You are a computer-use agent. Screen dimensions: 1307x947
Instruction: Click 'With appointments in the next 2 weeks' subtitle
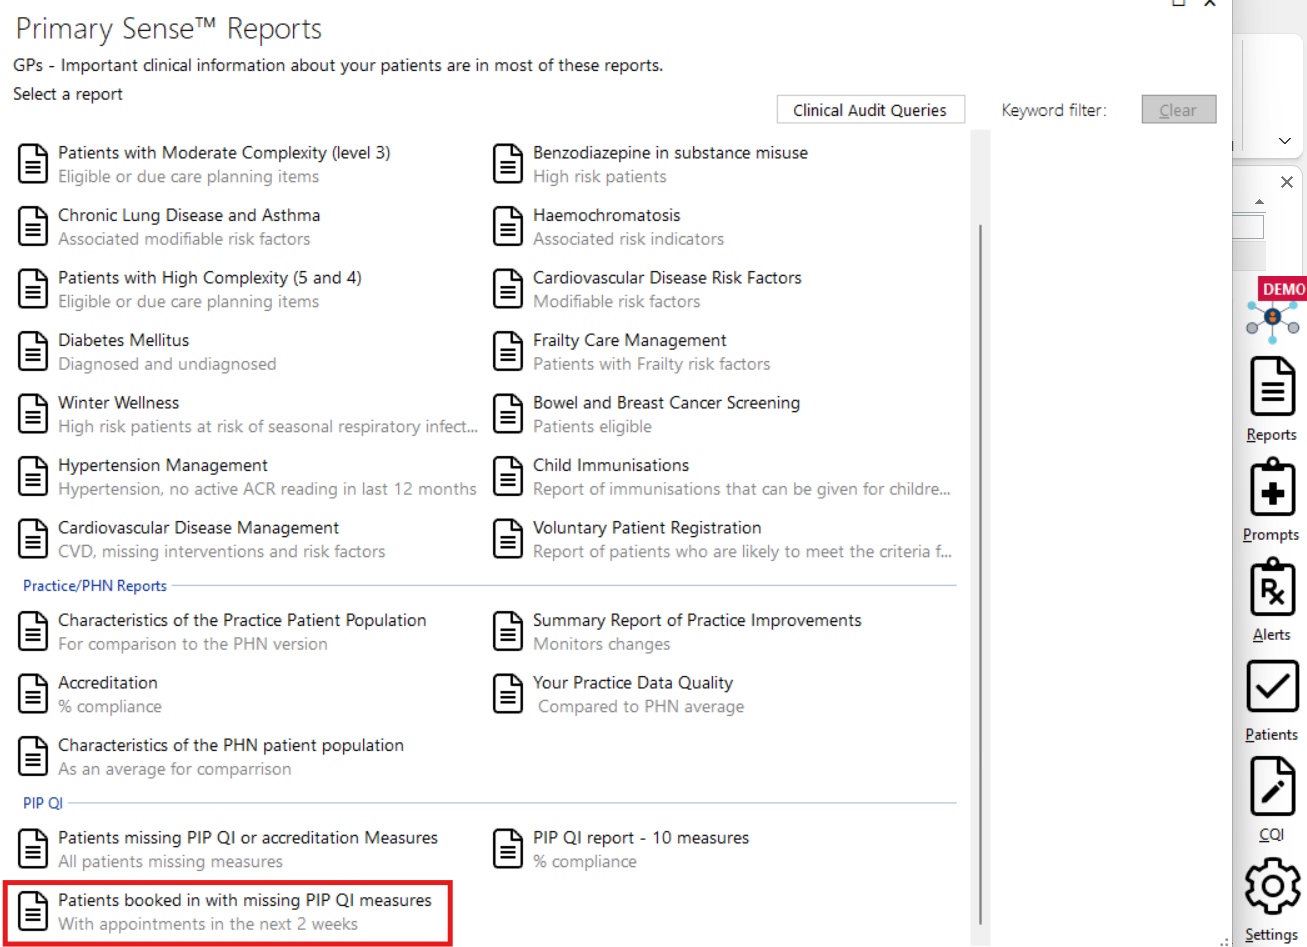207,924
